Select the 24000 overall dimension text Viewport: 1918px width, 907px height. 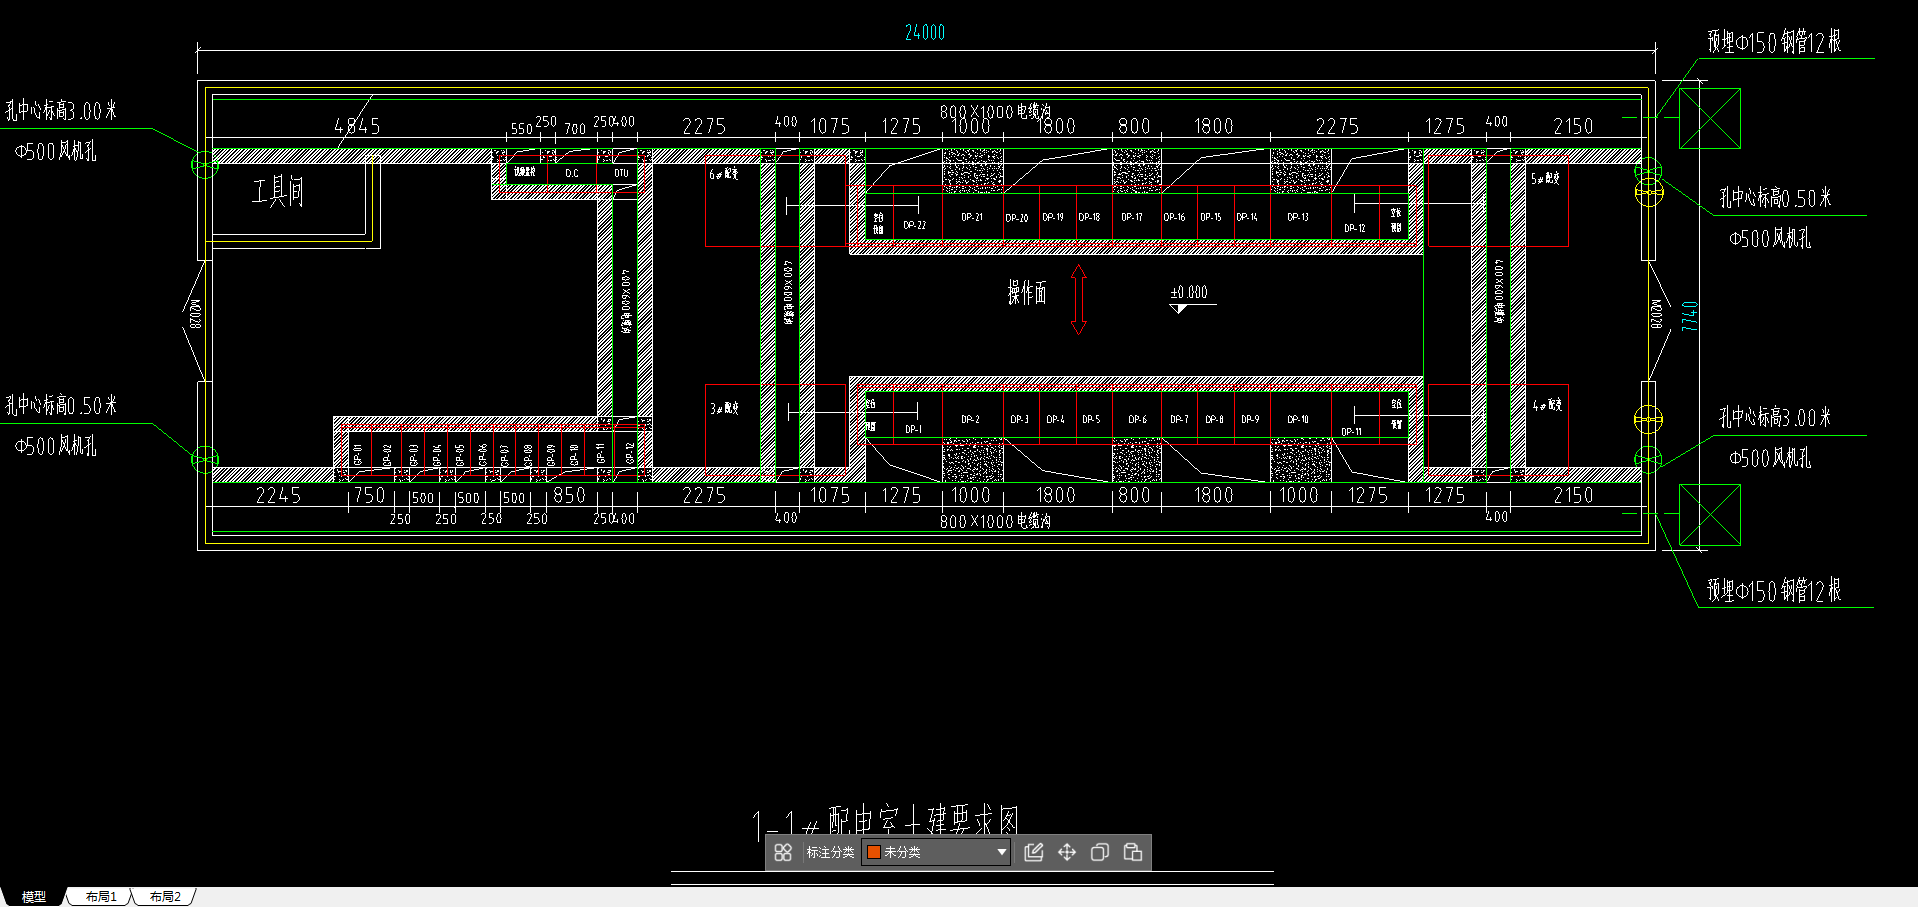point(925,32)
